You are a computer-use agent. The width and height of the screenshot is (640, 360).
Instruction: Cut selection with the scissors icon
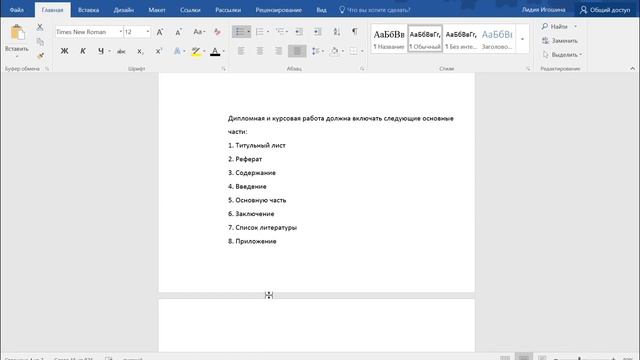coord(40,27)
